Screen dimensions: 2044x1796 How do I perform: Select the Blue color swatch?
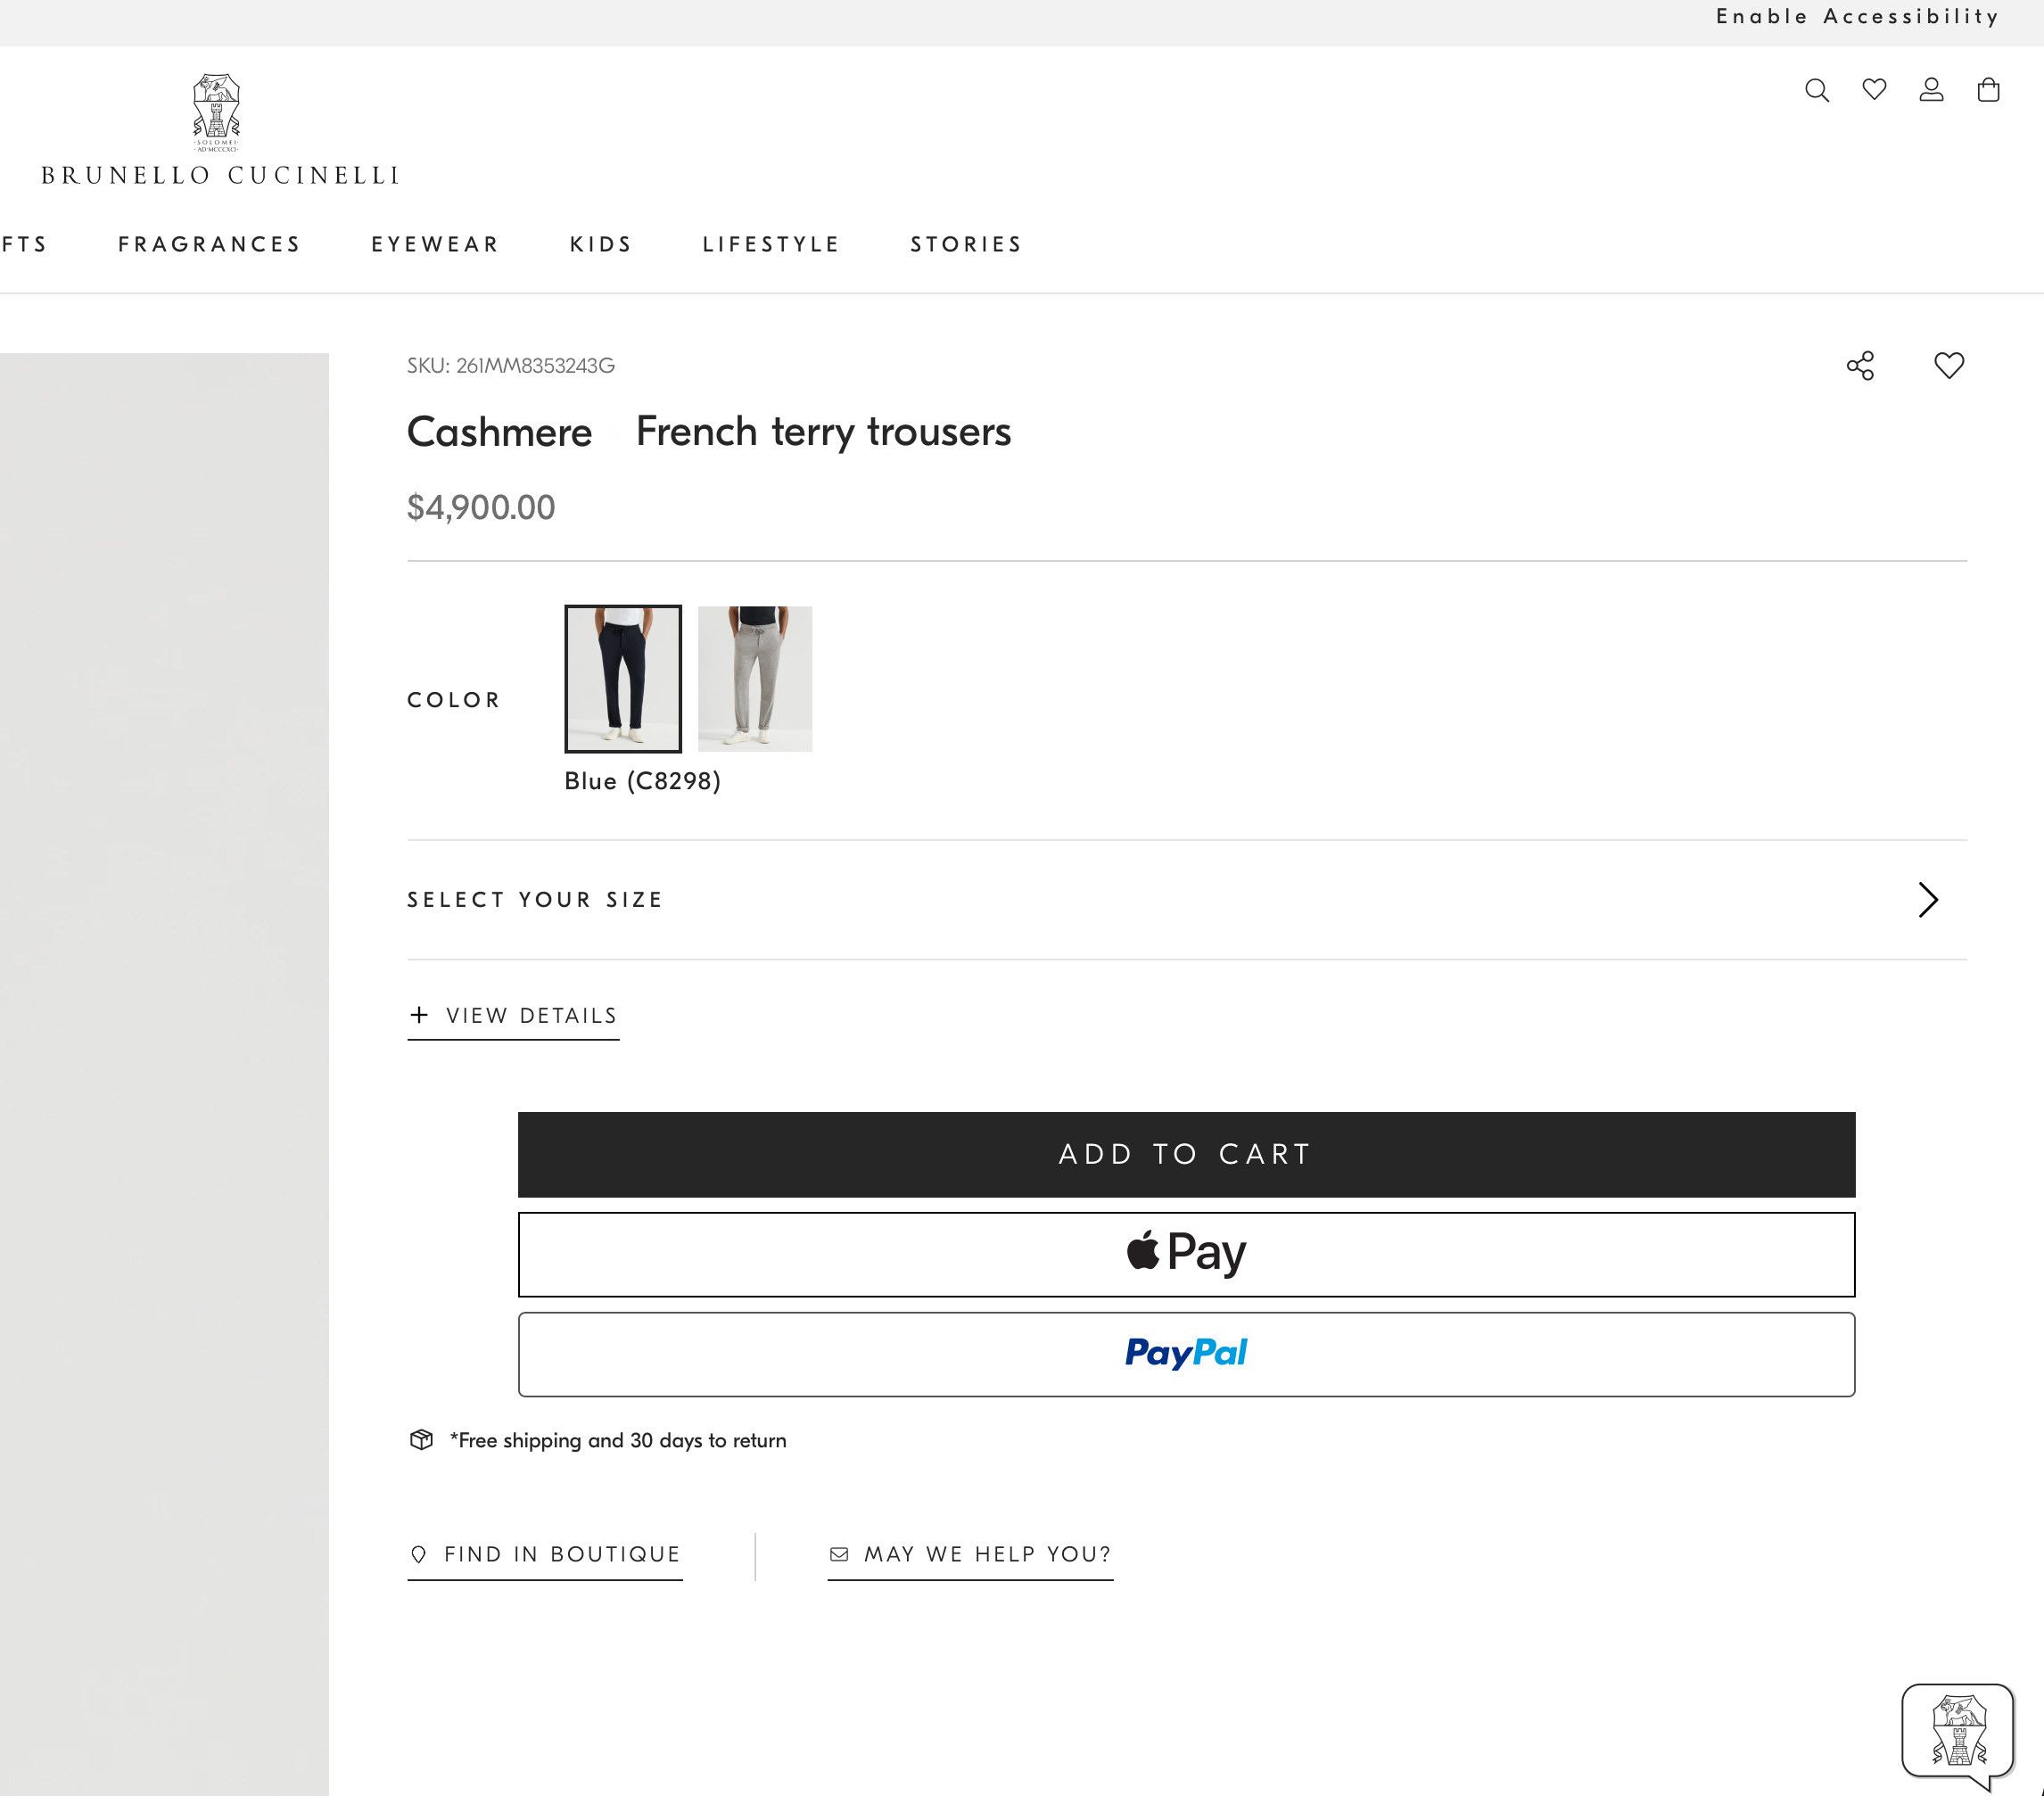(x=623, y=678)
